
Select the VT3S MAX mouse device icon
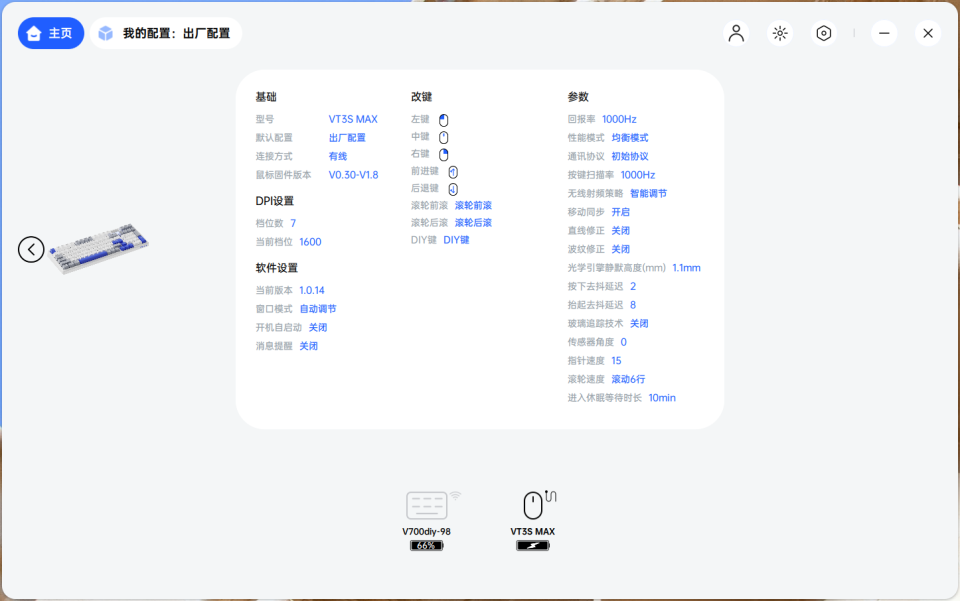click(x=533, y=505)
